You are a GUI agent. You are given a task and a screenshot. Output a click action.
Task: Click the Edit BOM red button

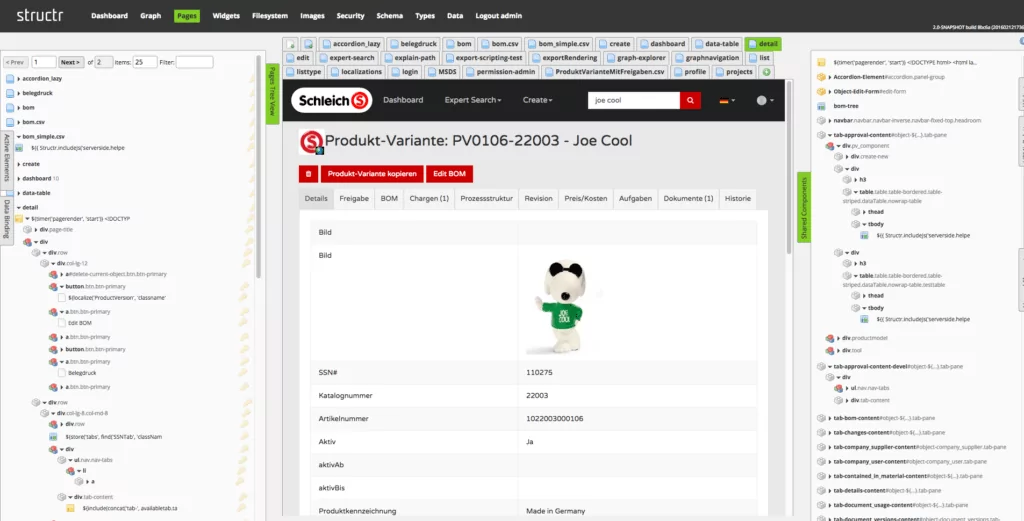449,174
